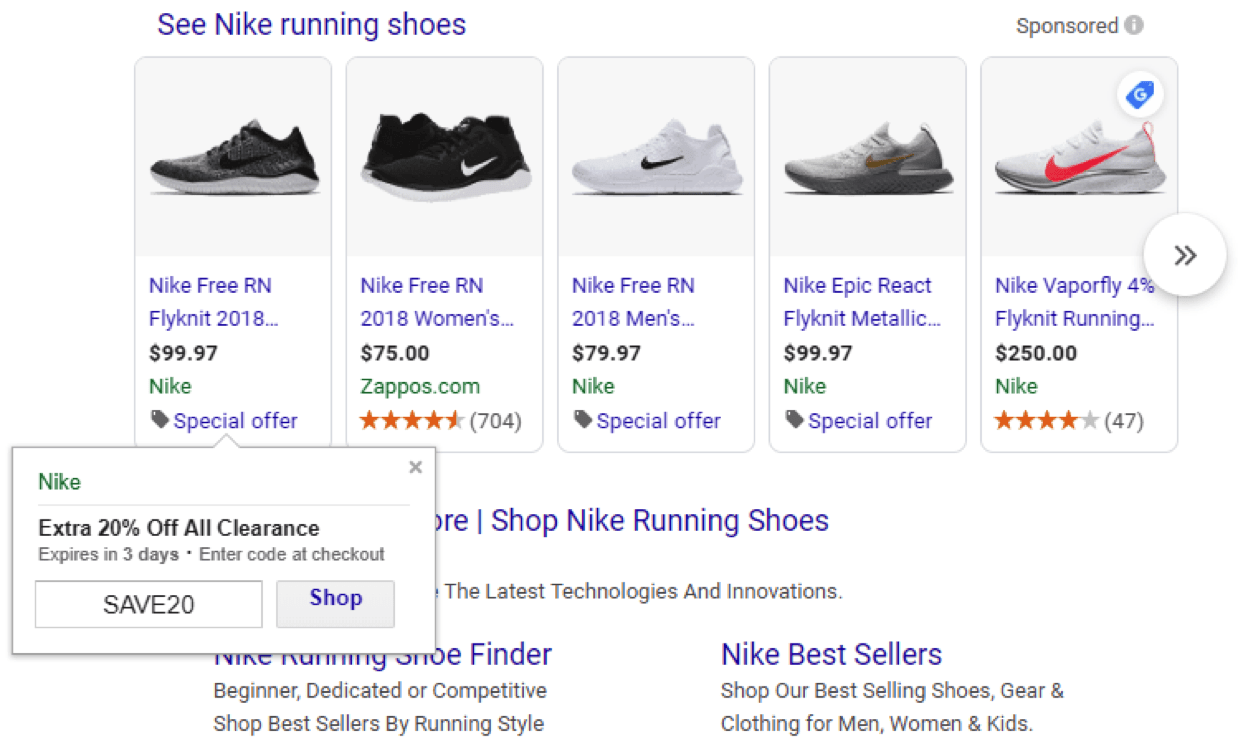Click the 'Expires in 3 days' note

pyautogui.click(x=110, y=554)
